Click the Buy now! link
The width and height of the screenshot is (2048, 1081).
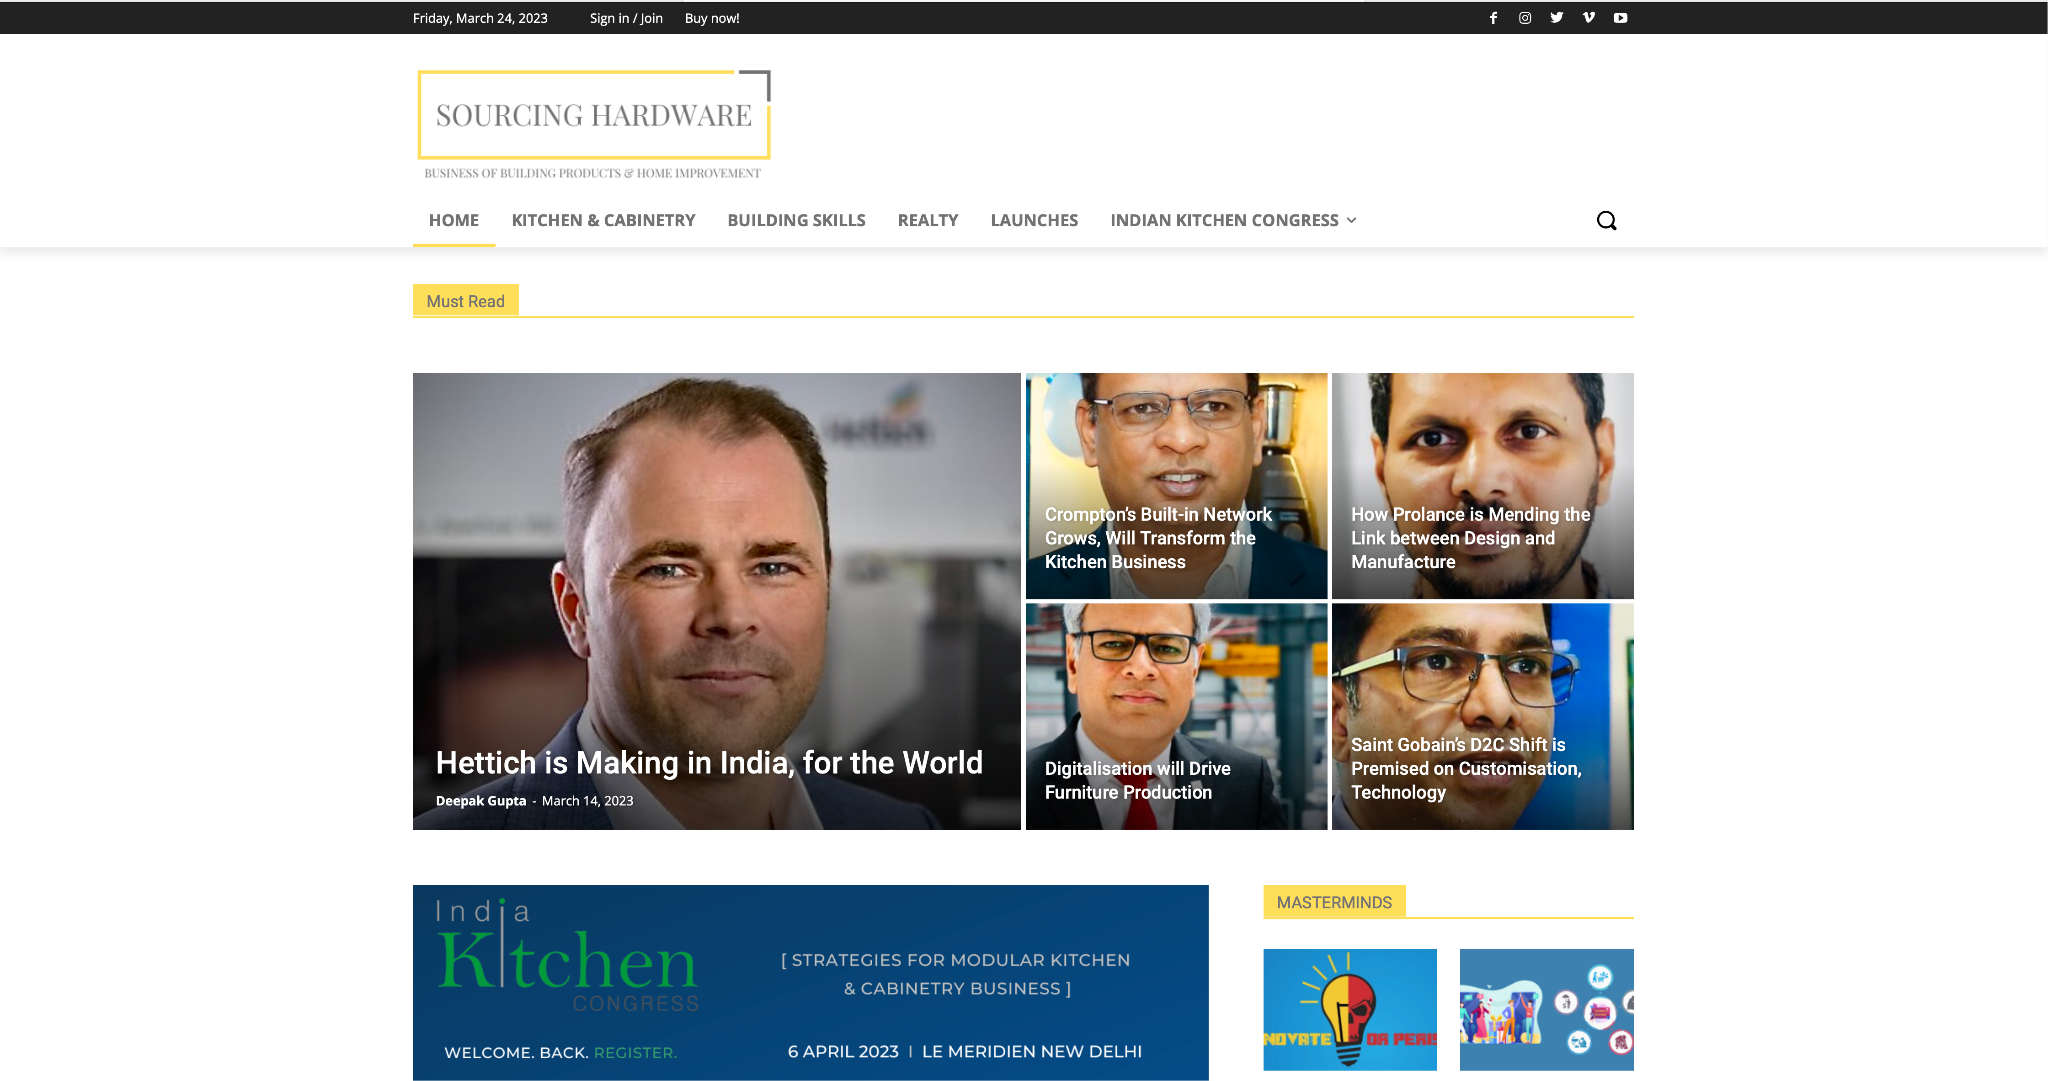[x=712, y=18]
